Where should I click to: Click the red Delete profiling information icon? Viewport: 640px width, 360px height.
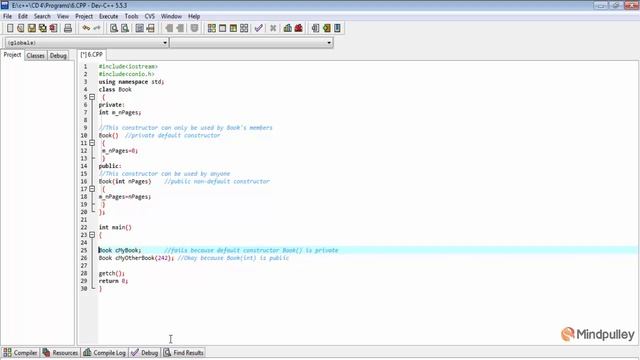tap(299, 28)
